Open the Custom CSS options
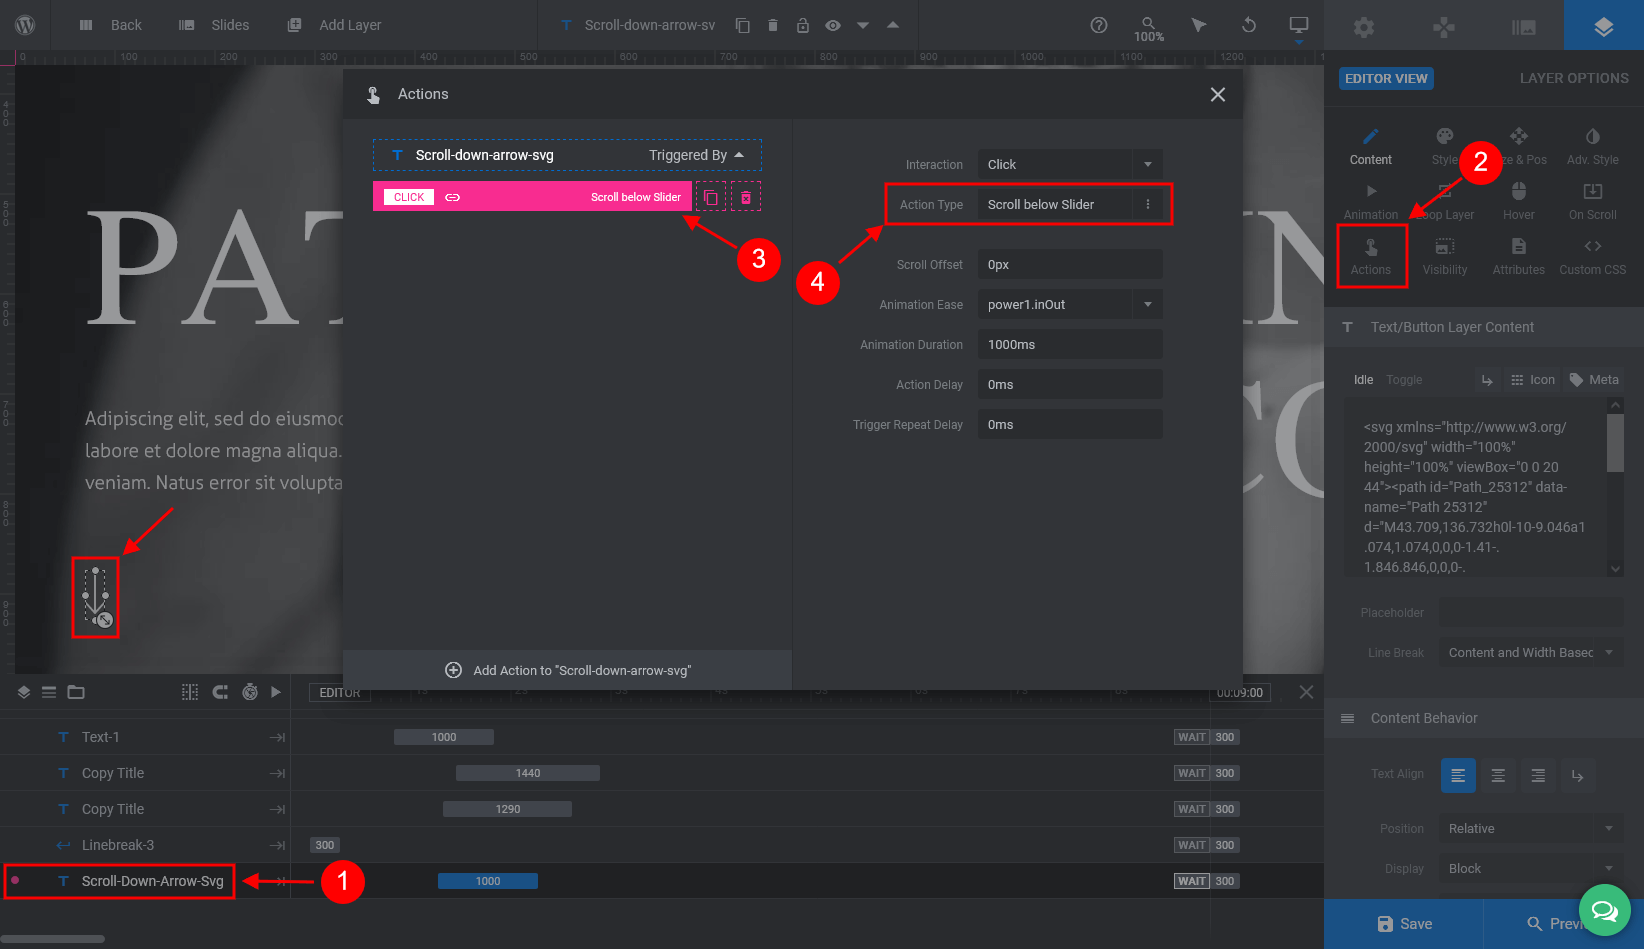This screenshot has height=949, width=1644. coord(1593,256)
